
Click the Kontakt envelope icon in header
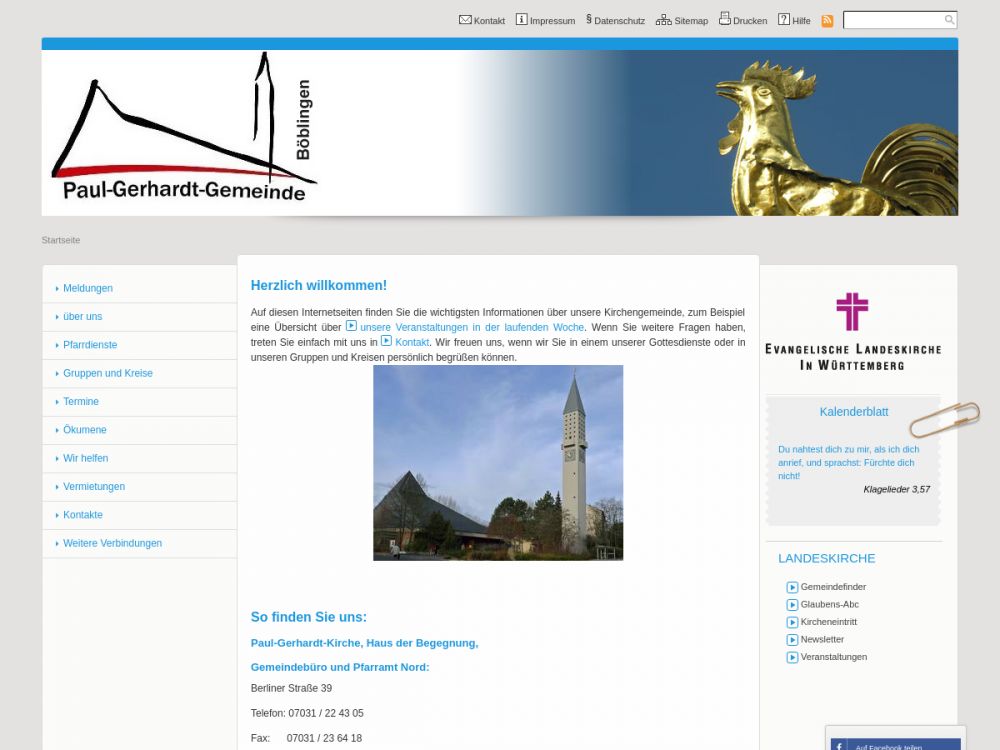click(465, 19)
